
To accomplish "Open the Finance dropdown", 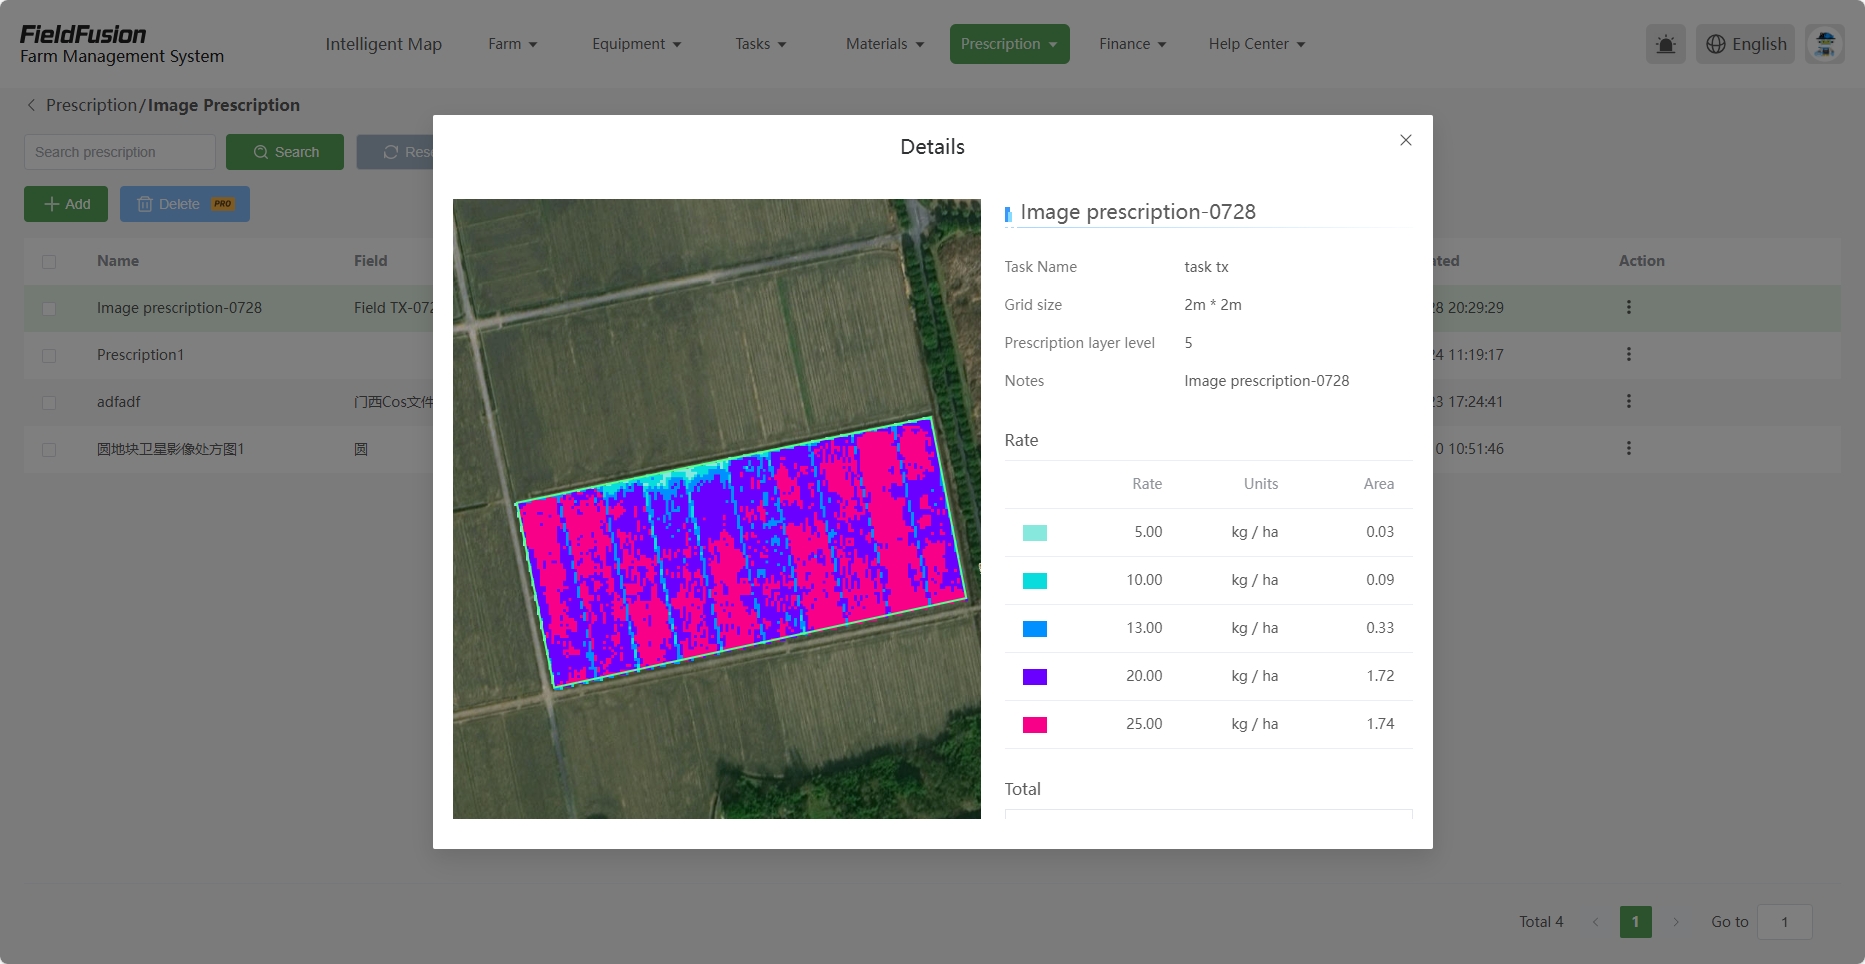I will tap(1131, 43).
